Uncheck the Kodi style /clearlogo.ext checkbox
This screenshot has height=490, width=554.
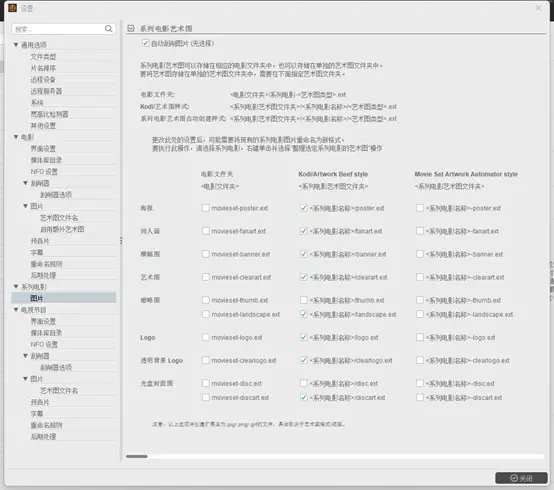coord(303,360)
